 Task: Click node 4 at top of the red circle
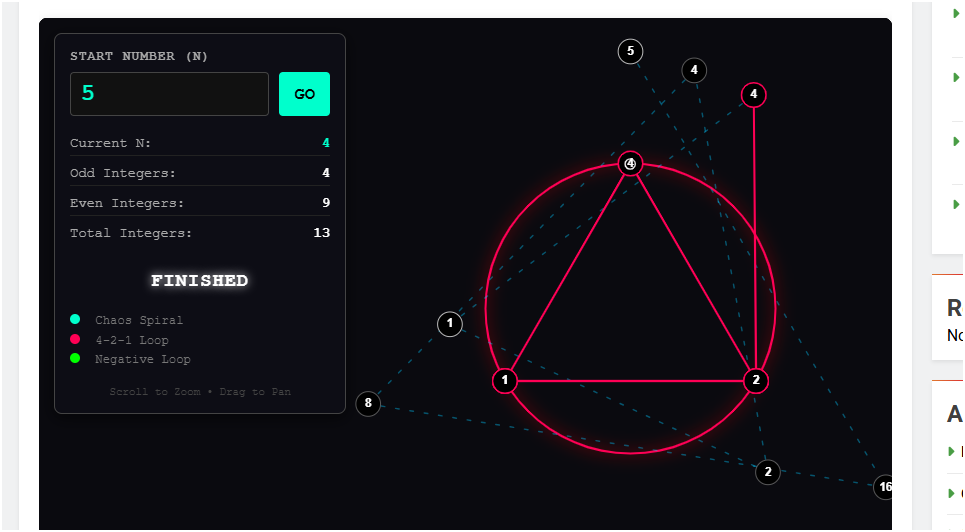[630, 163]
